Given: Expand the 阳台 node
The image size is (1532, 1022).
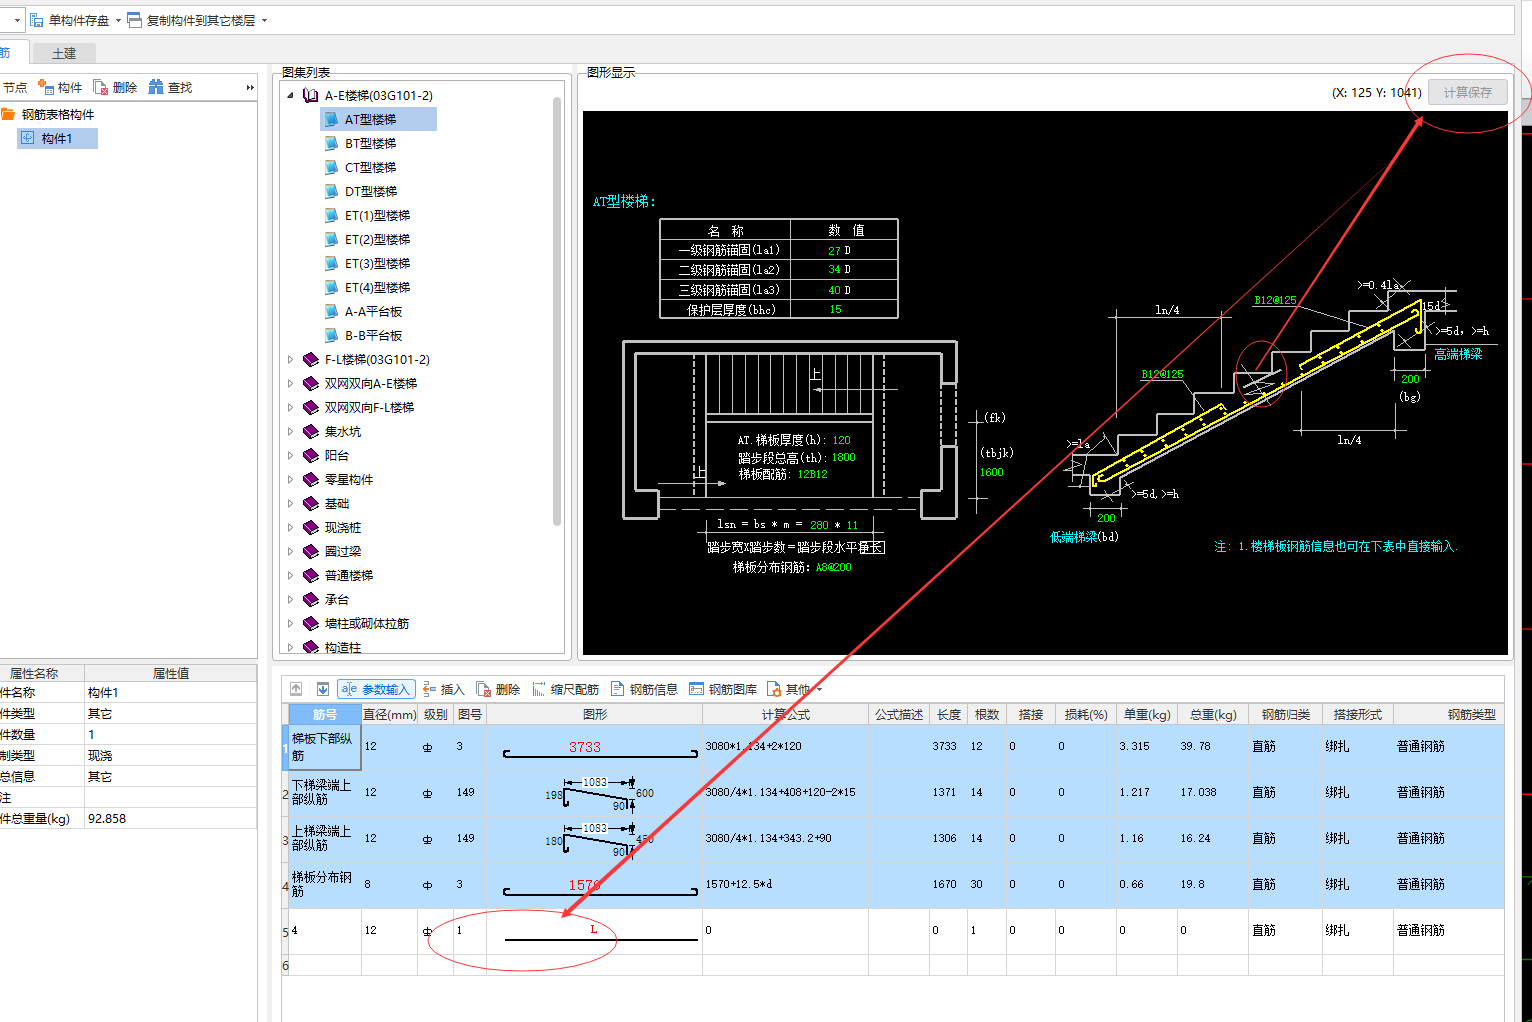Looking at the screenshot, I should click(x=291, y=456).
